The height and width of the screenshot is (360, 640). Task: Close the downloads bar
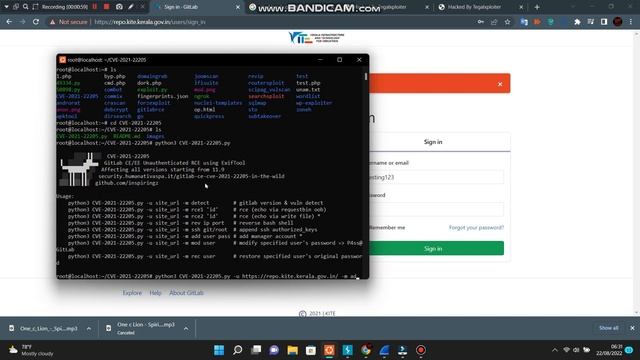pyautogui.click(x=632, y=328)
